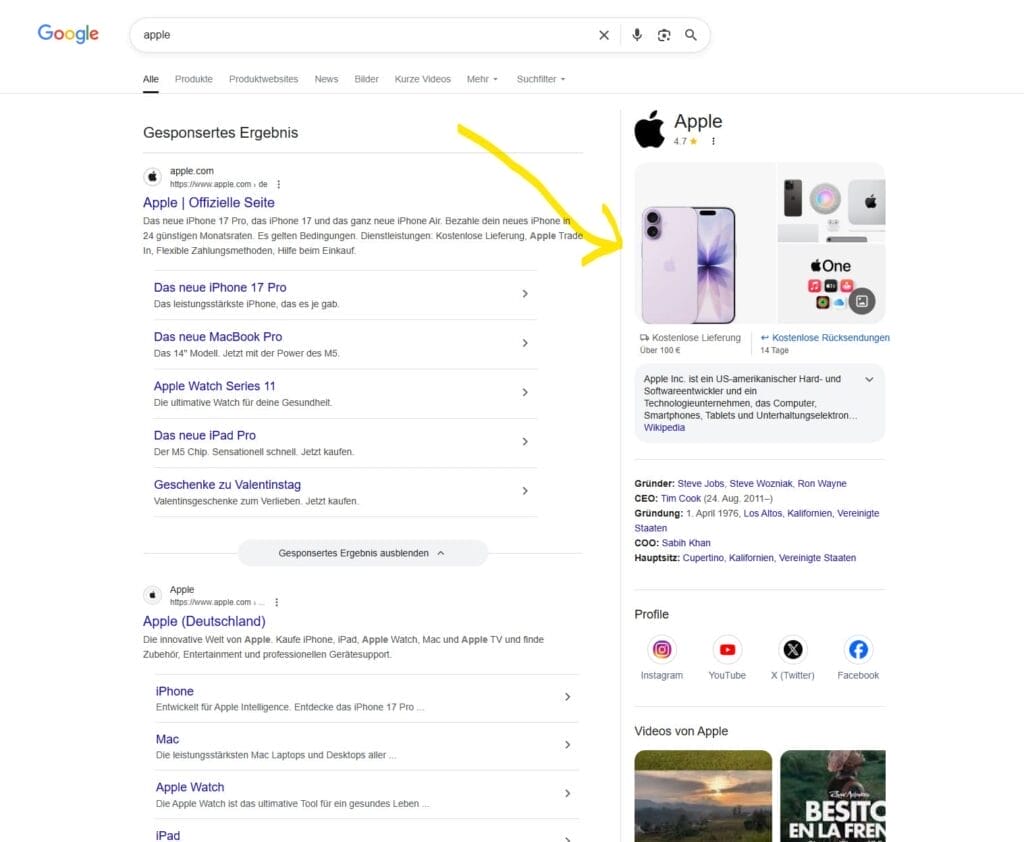Click the Gesponsertes Ergebnis ausblenden button

[x=362, y=552]
